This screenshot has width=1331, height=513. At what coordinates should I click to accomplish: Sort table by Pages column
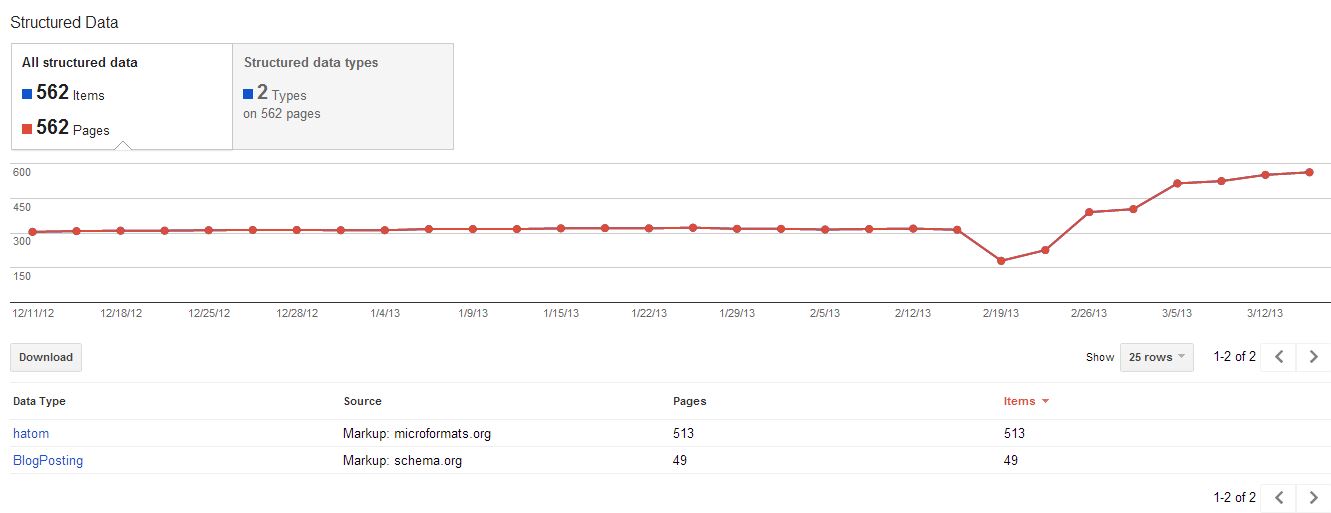[x=690, y=401]
